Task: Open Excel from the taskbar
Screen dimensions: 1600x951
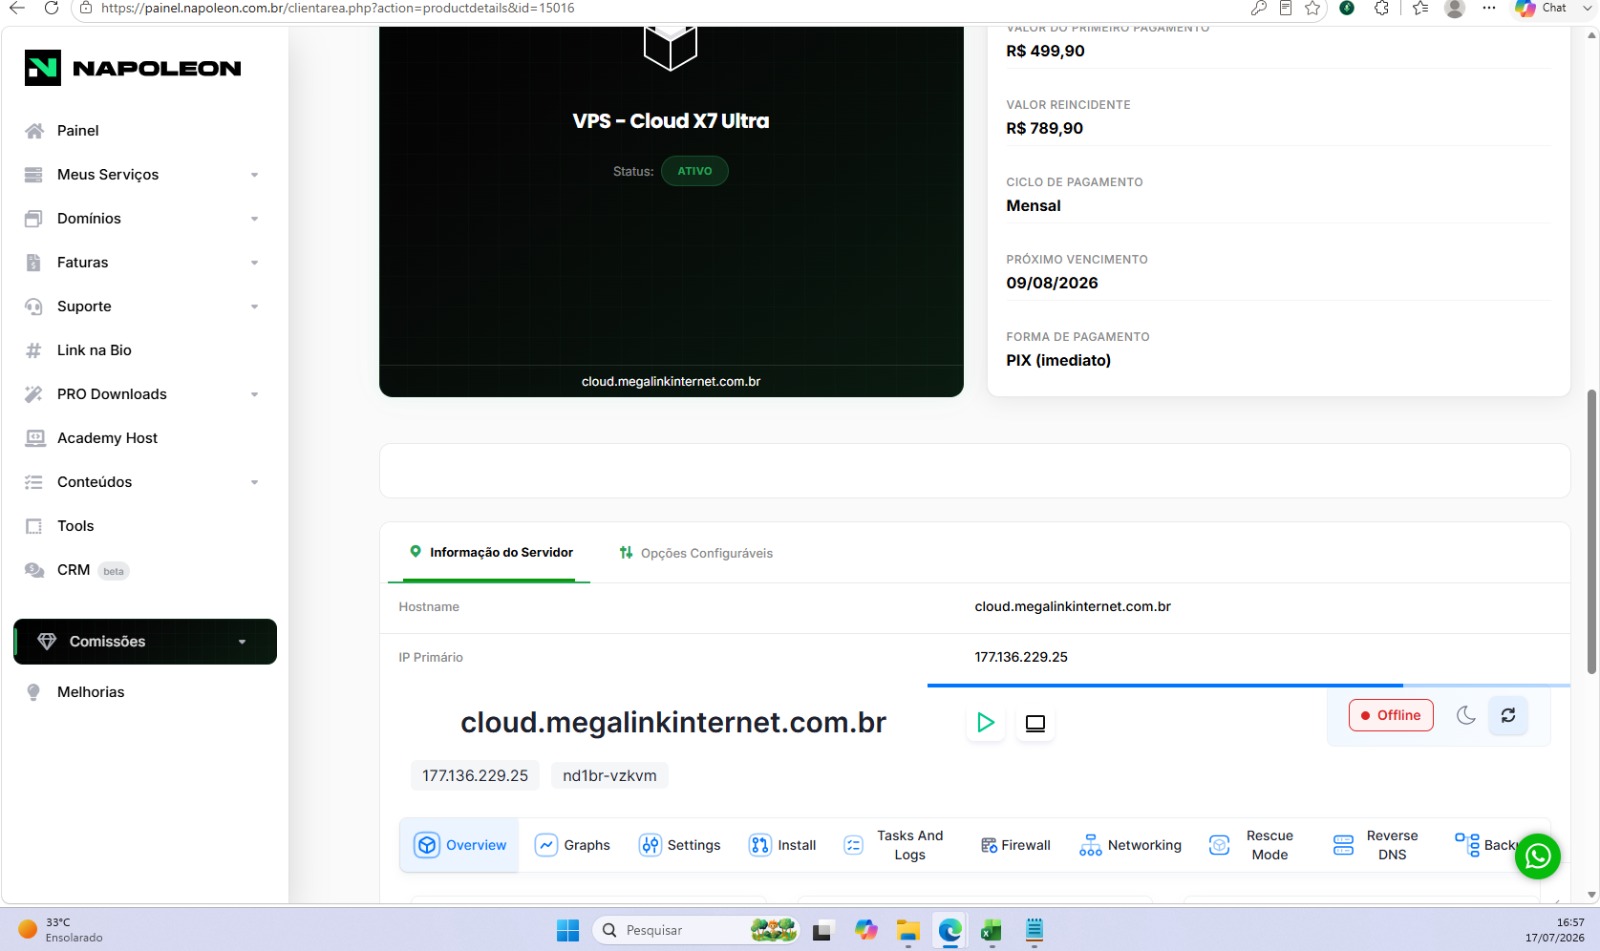Action: point(991,930)
